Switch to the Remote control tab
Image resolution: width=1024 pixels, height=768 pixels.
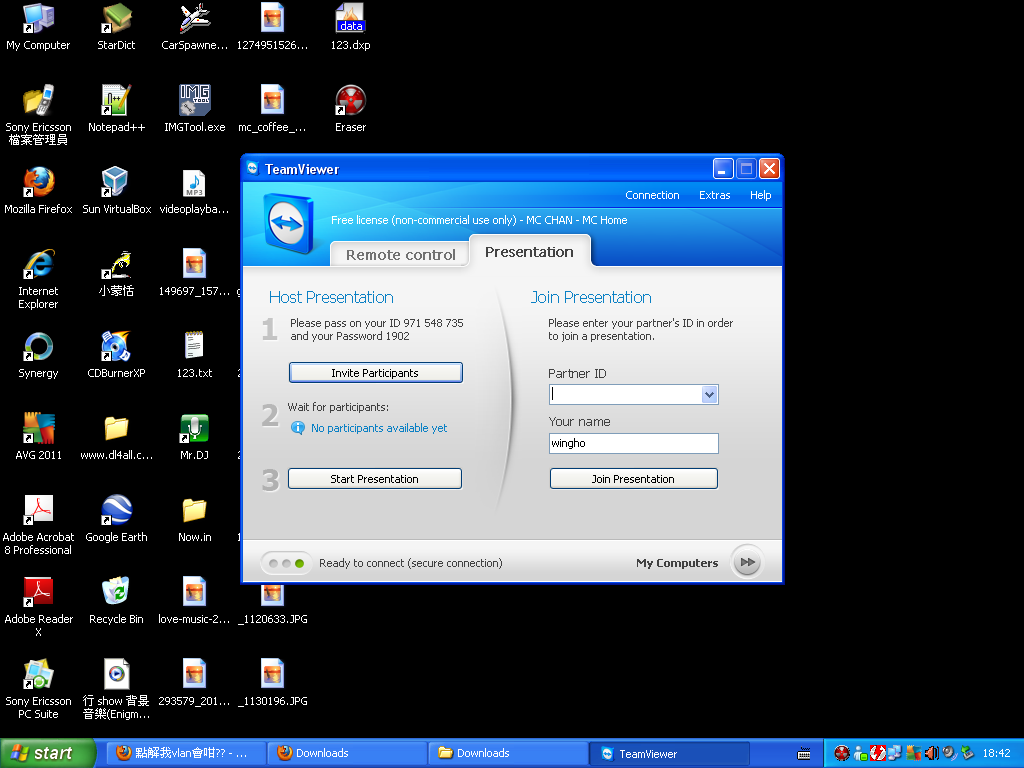click(400, 254)
